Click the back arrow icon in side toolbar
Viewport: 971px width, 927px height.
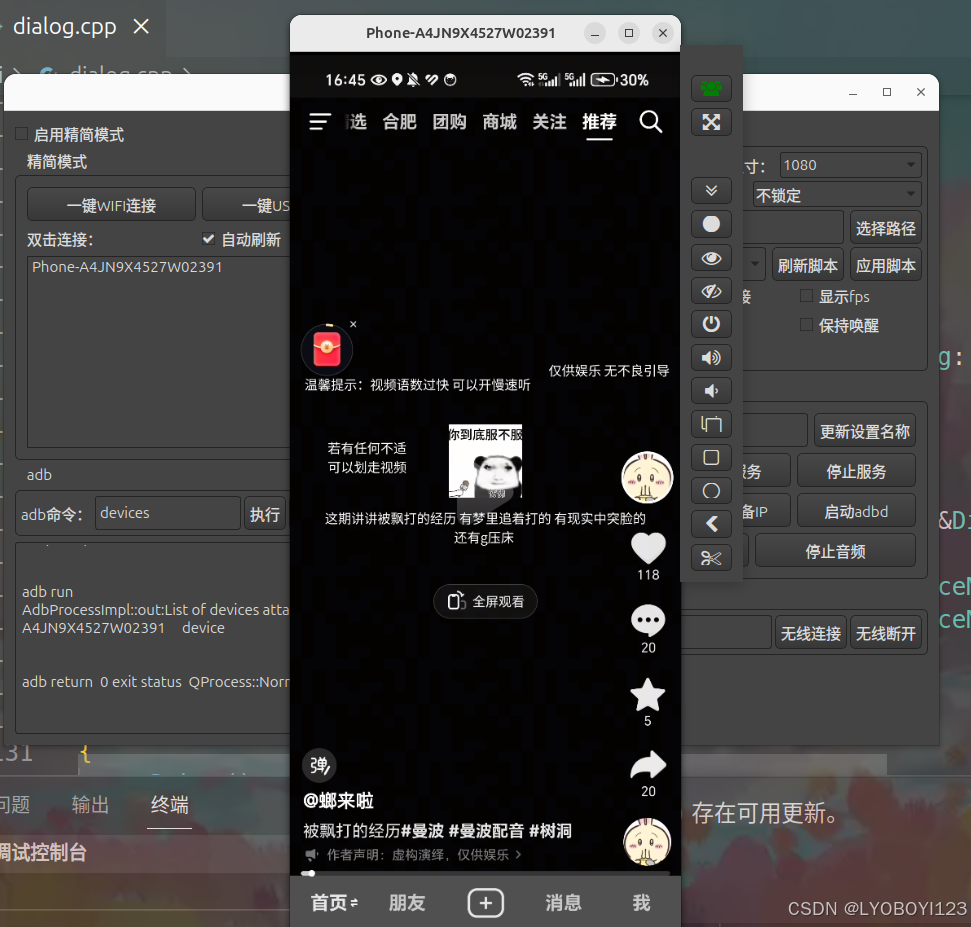[x=711, y=524]
